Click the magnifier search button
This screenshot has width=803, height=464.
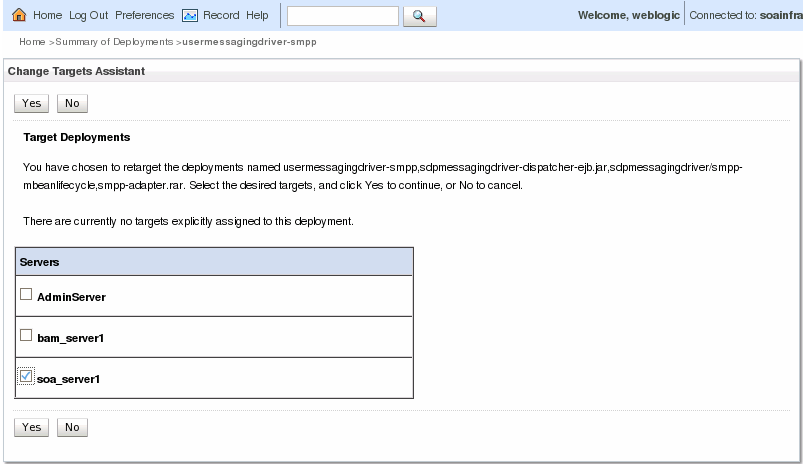click(x=419, y=16)
